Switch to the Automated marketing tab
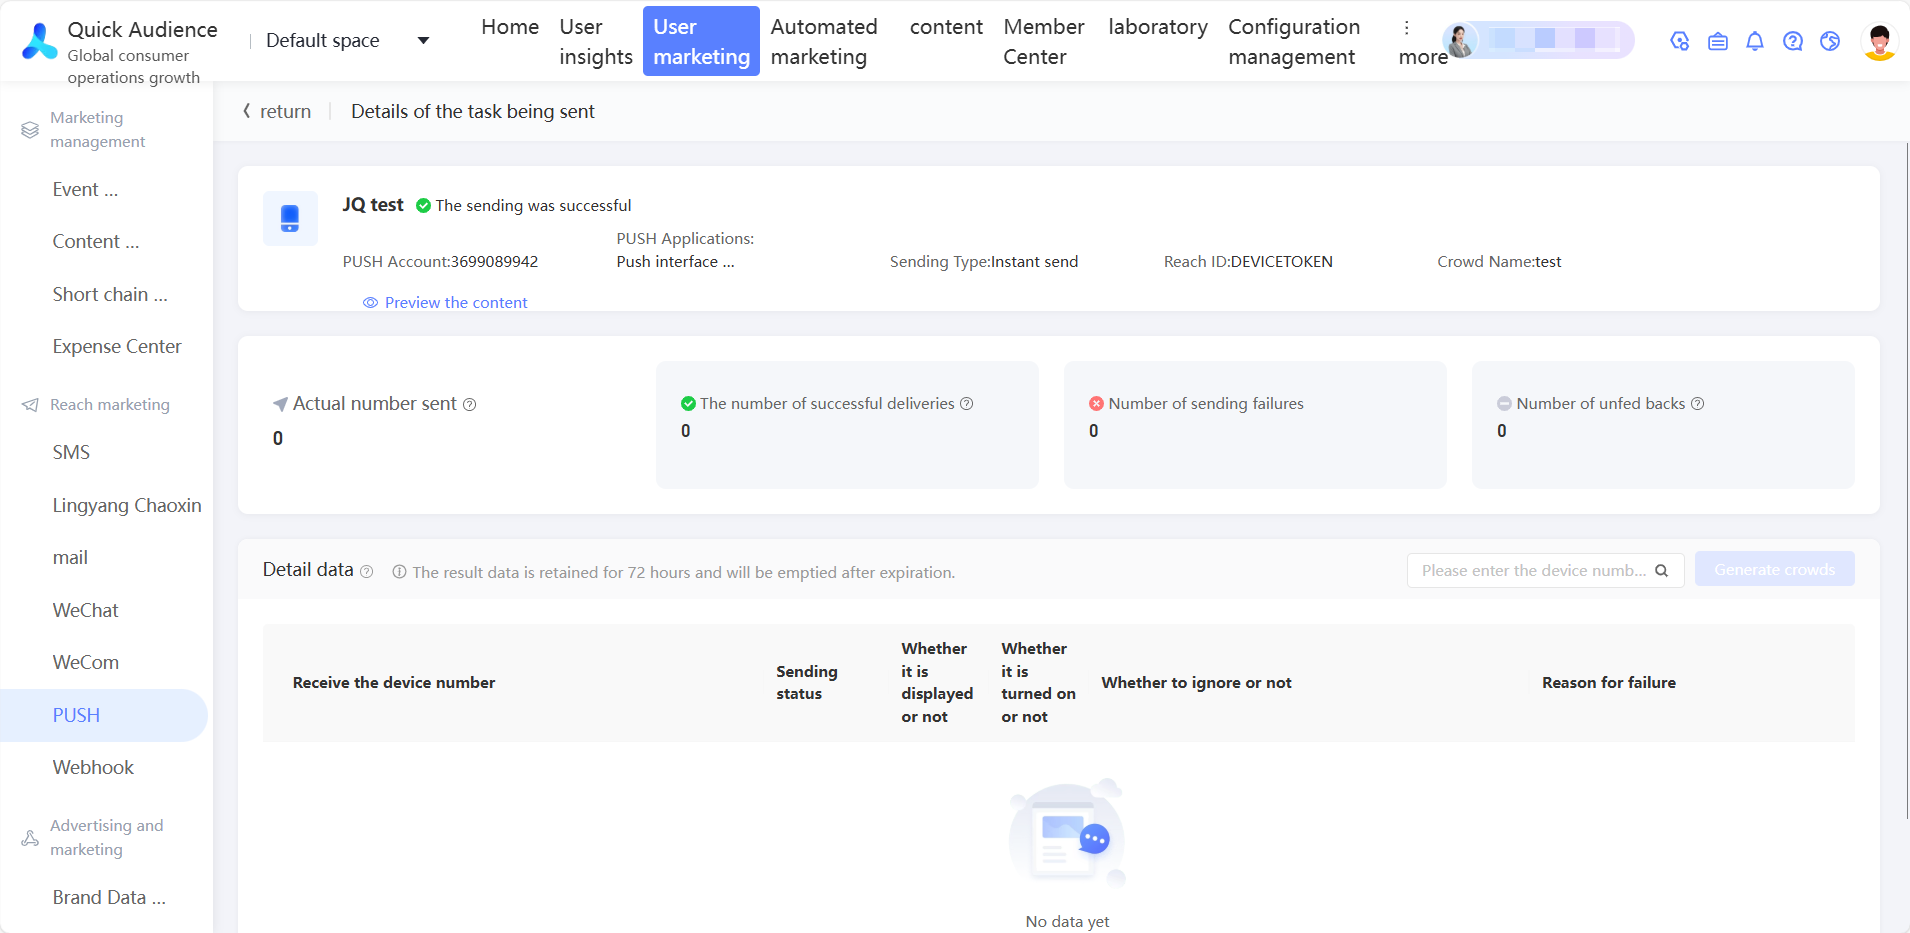Screen dimensions: 1910x933 [823, 41]
